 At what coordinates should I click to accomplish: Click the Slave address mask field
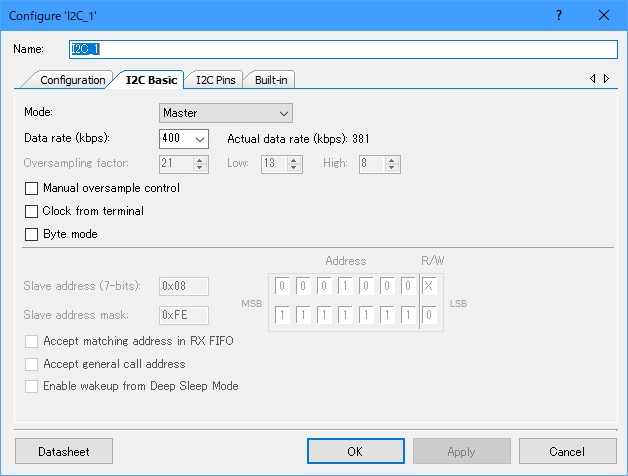click(x=183, y=315)
